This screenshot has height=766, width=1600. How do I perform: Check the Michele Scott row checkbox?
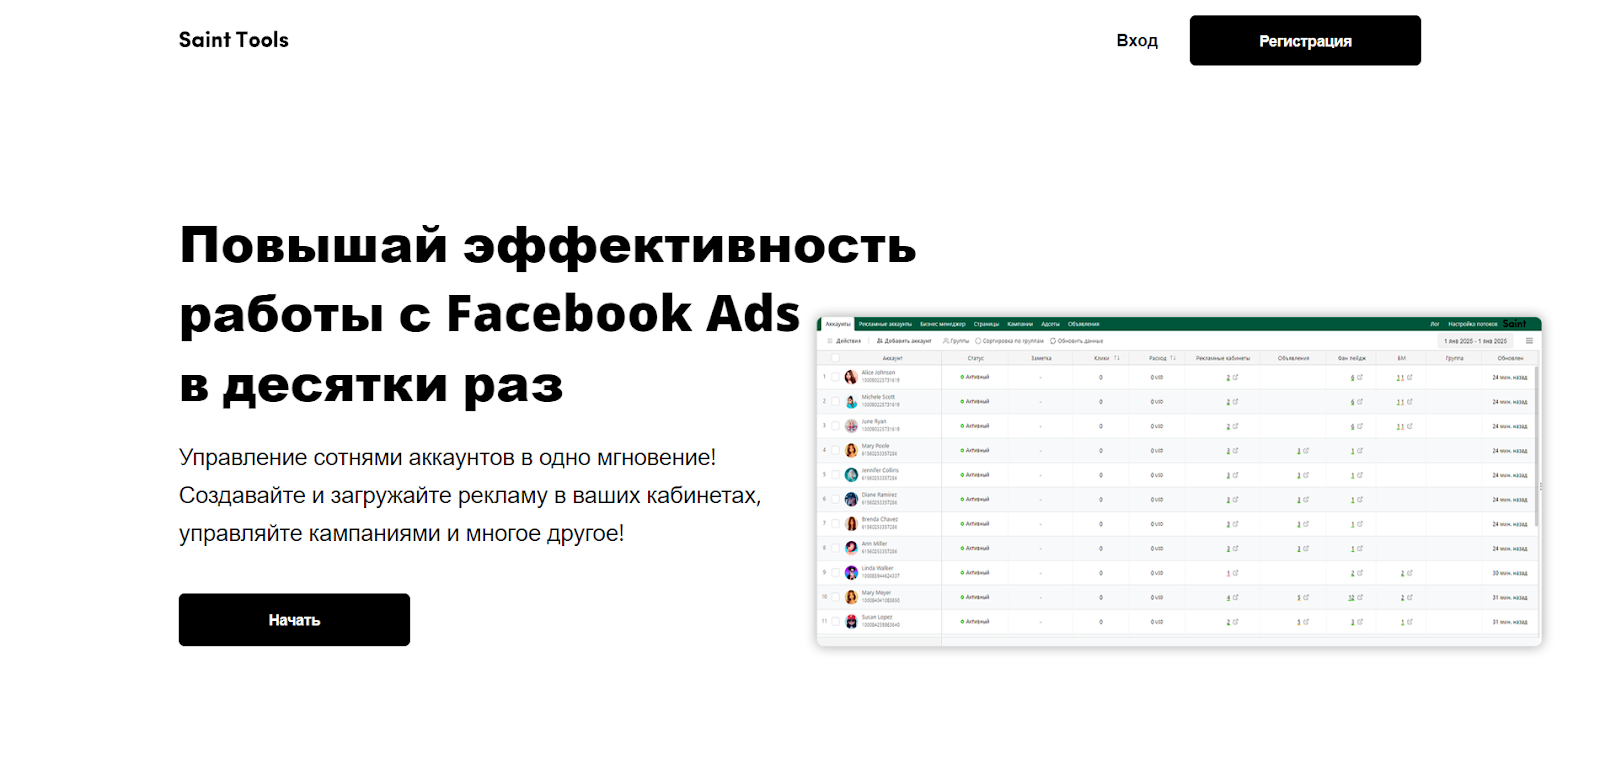pyautogui.click(x=836, y=401)
